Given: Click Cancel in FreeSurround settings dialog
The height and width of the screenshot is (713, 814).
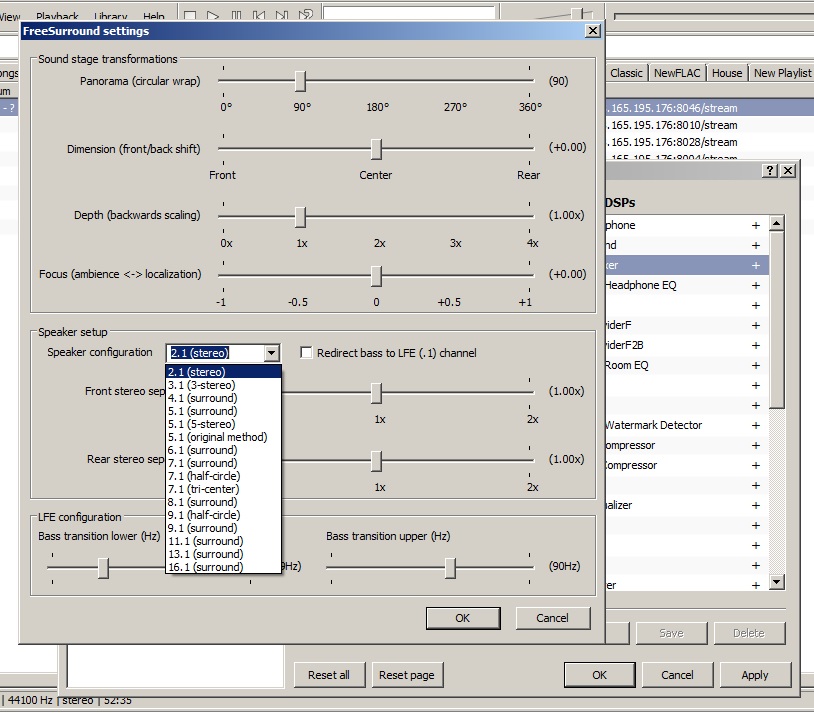Looking at the screenshot, I should click(552, 618).
